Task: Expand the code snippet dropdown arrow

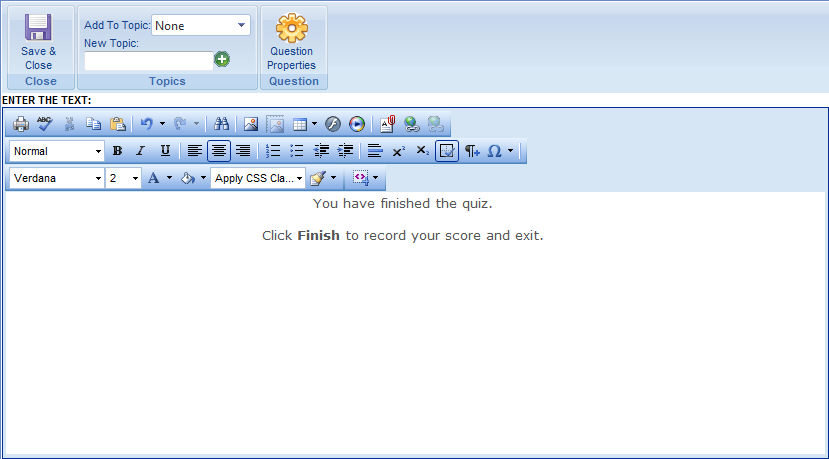Action: point(375,178)
